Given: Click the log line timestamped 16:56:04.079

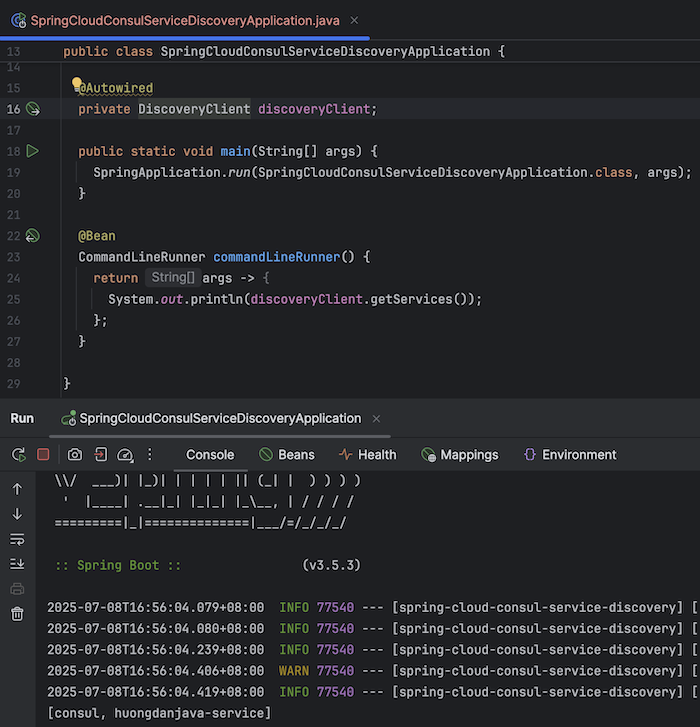Looking at the screenshot, I should click(x=373, y=607).
